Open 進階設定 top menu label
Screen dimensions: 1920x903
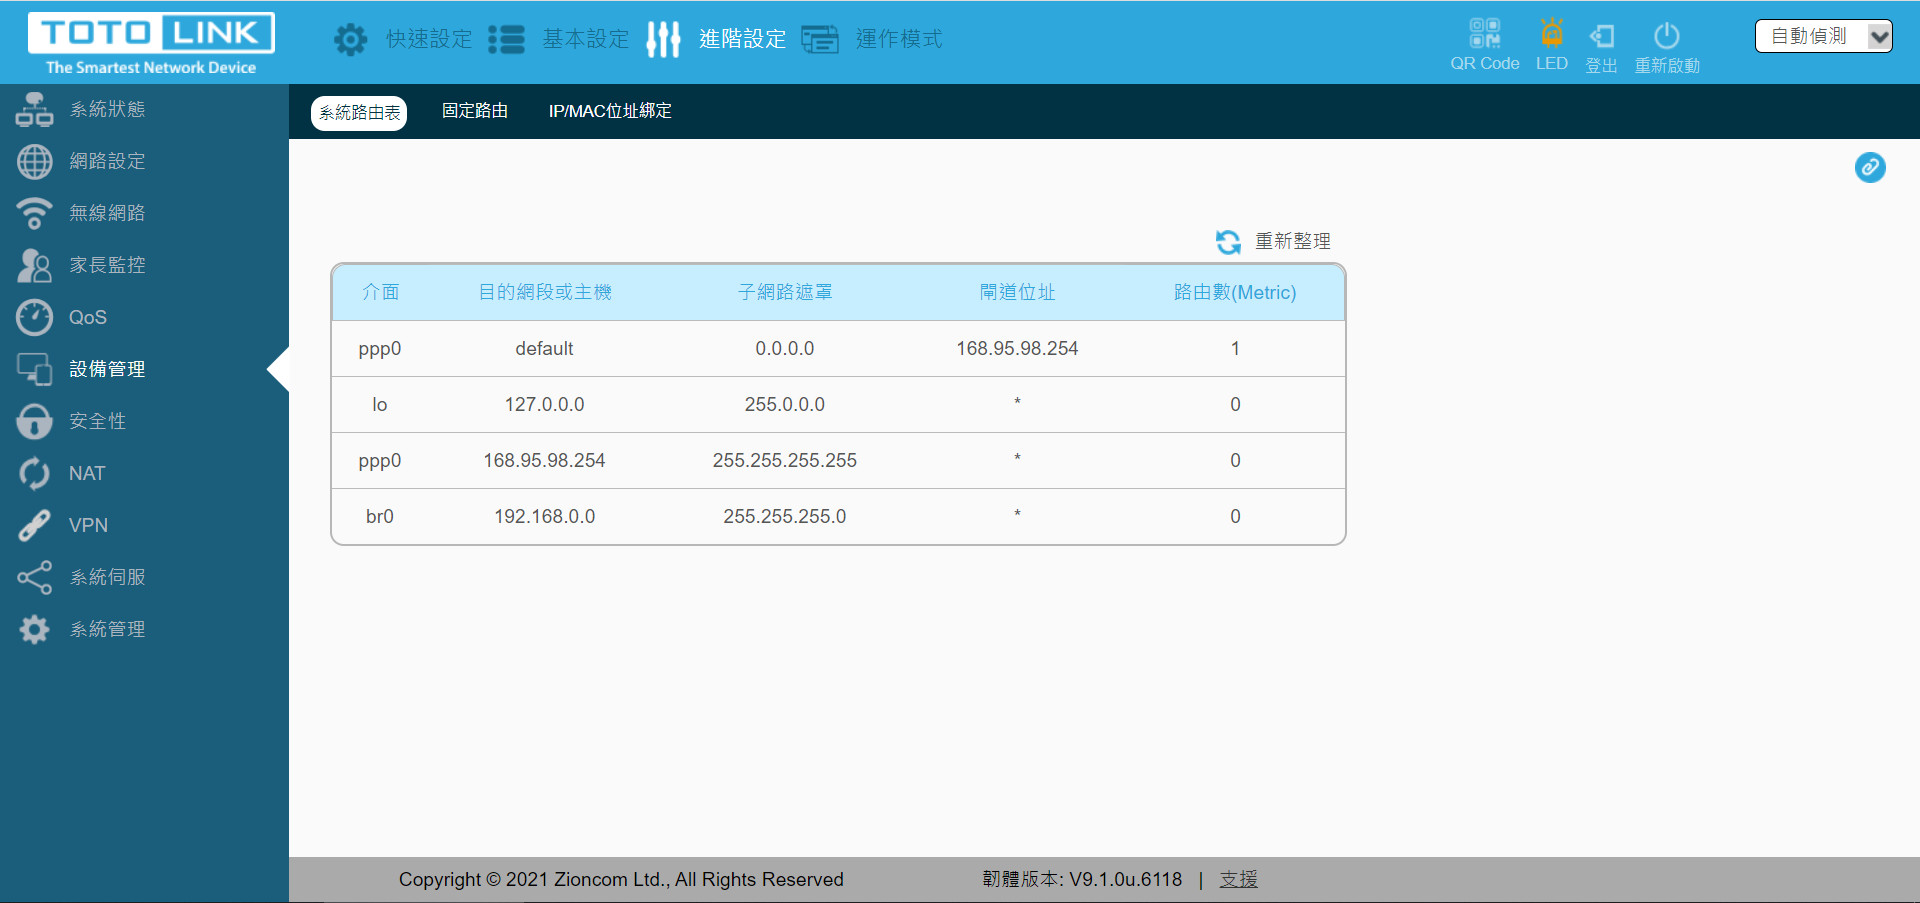click(742, 39)
